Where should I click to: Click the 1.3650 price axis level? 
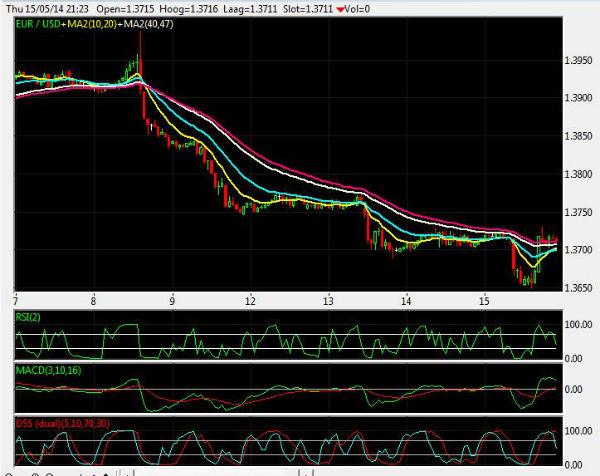click(578, 288)
